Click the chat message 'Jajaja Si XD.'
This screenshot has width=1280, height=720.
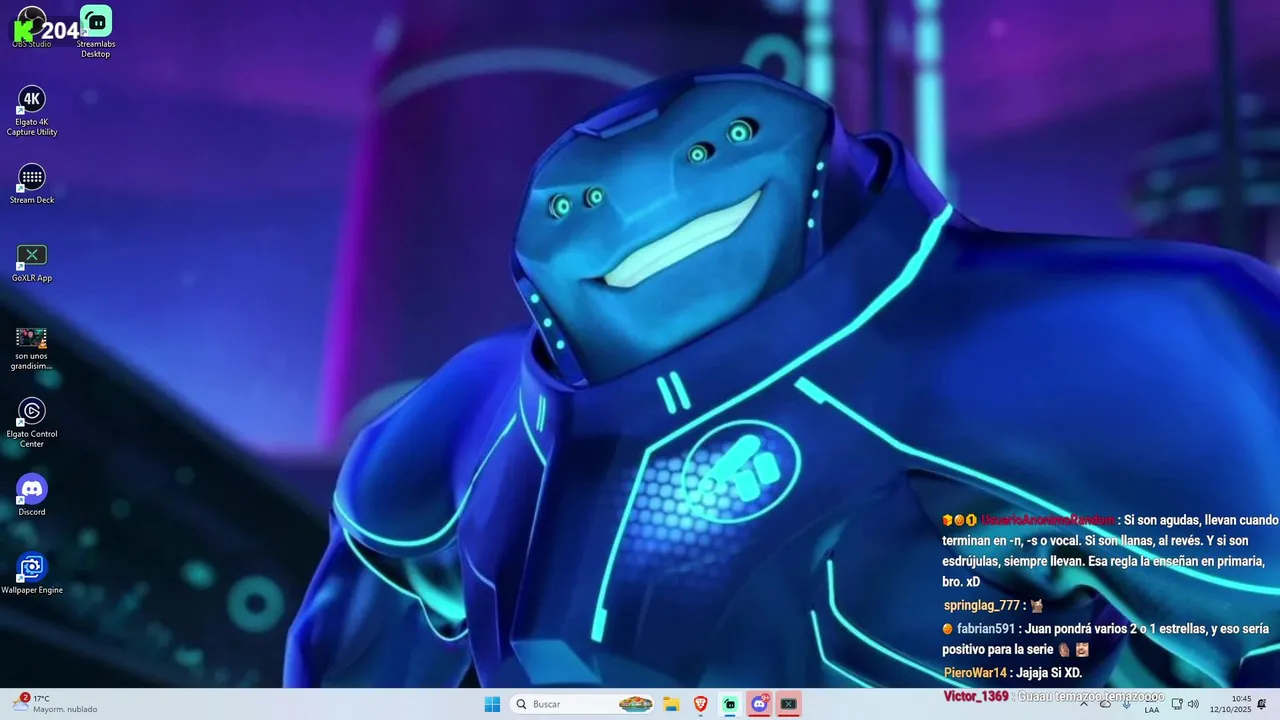1049,673
